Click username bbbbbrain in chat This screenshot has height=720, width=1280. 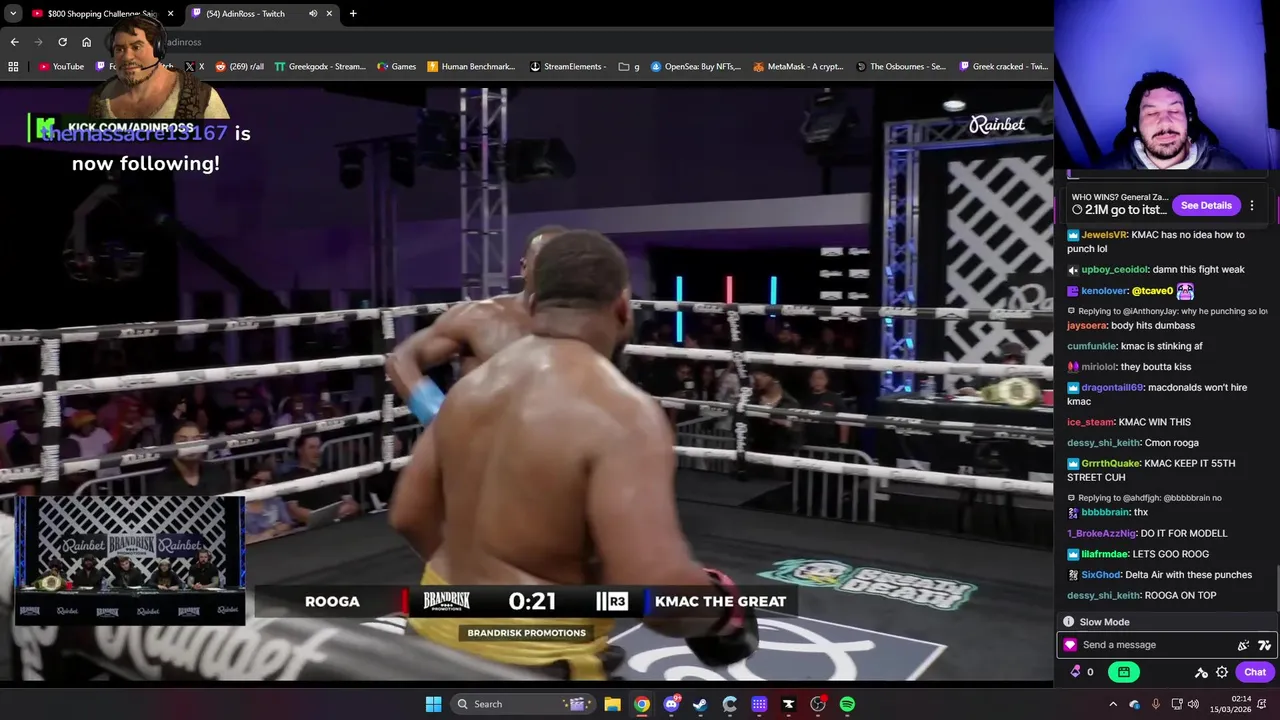1105,512
